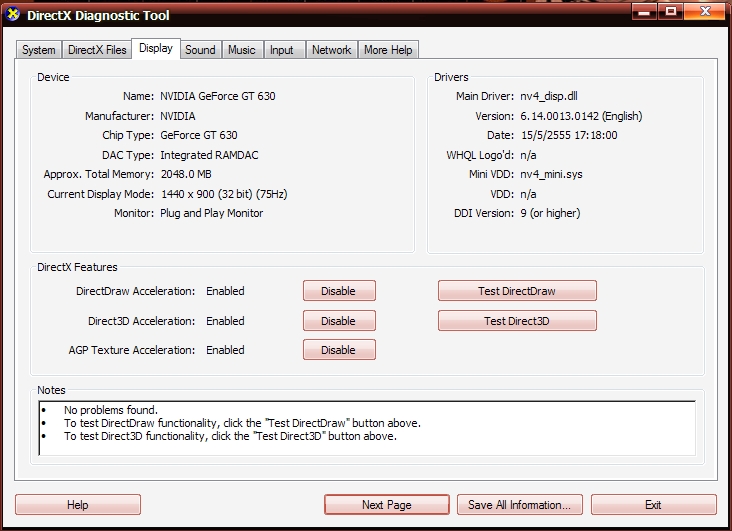The width and height of the screenshot is (732, 531).
Task: Go to the Sound tab
Action: (200, 50)
